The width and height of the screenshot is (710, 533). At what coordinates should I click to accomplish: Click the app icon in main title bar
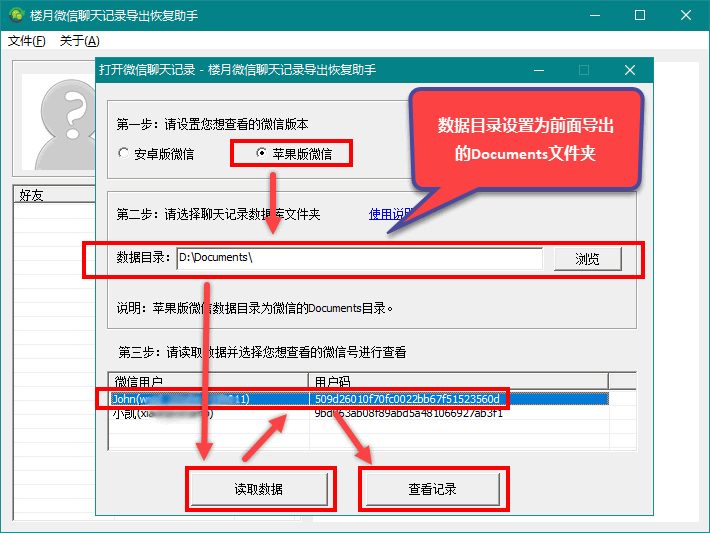click(x=16, y=15)
